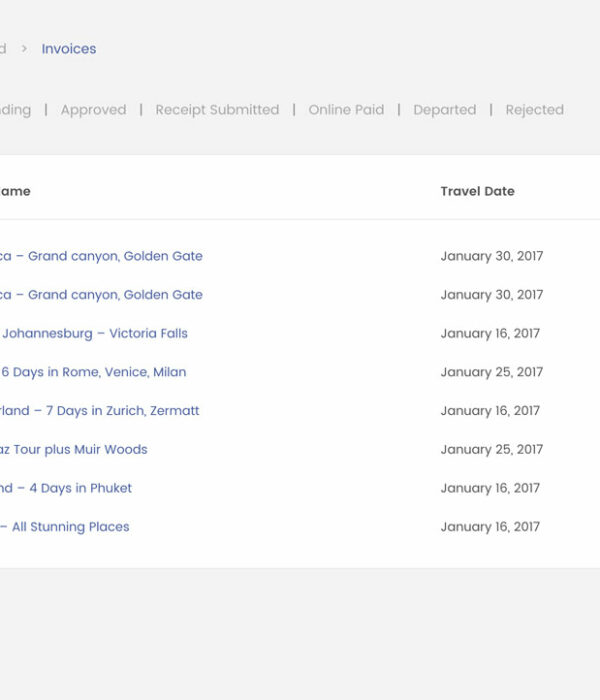Image resolution: width=600 pixels, height=700 pixels.
Task: Click the 7 Days in Zurich, Zermatt link
Action: (x=100, y=411)
